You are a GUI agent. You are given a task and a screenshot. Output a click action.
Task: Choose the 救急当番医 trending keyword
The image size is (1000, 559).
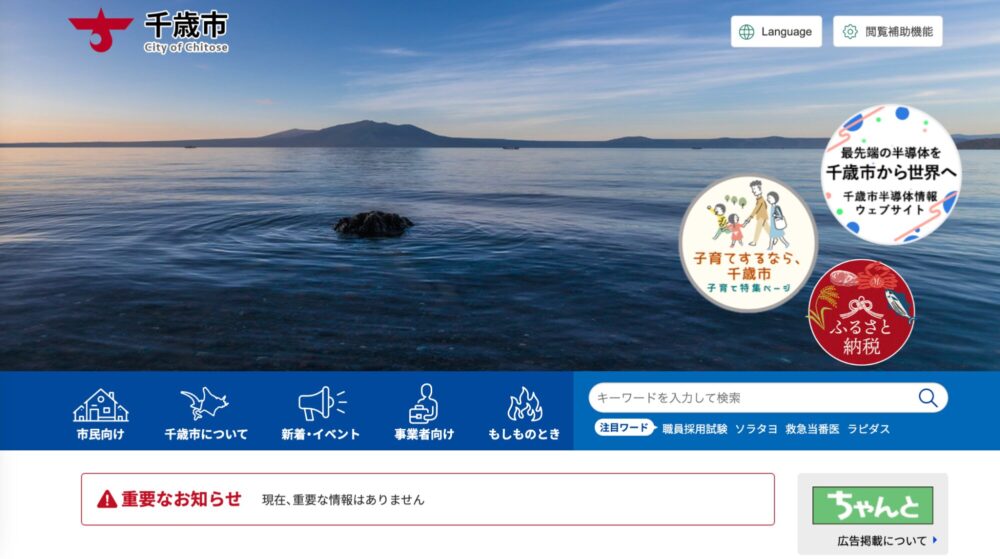coord(812,429)
